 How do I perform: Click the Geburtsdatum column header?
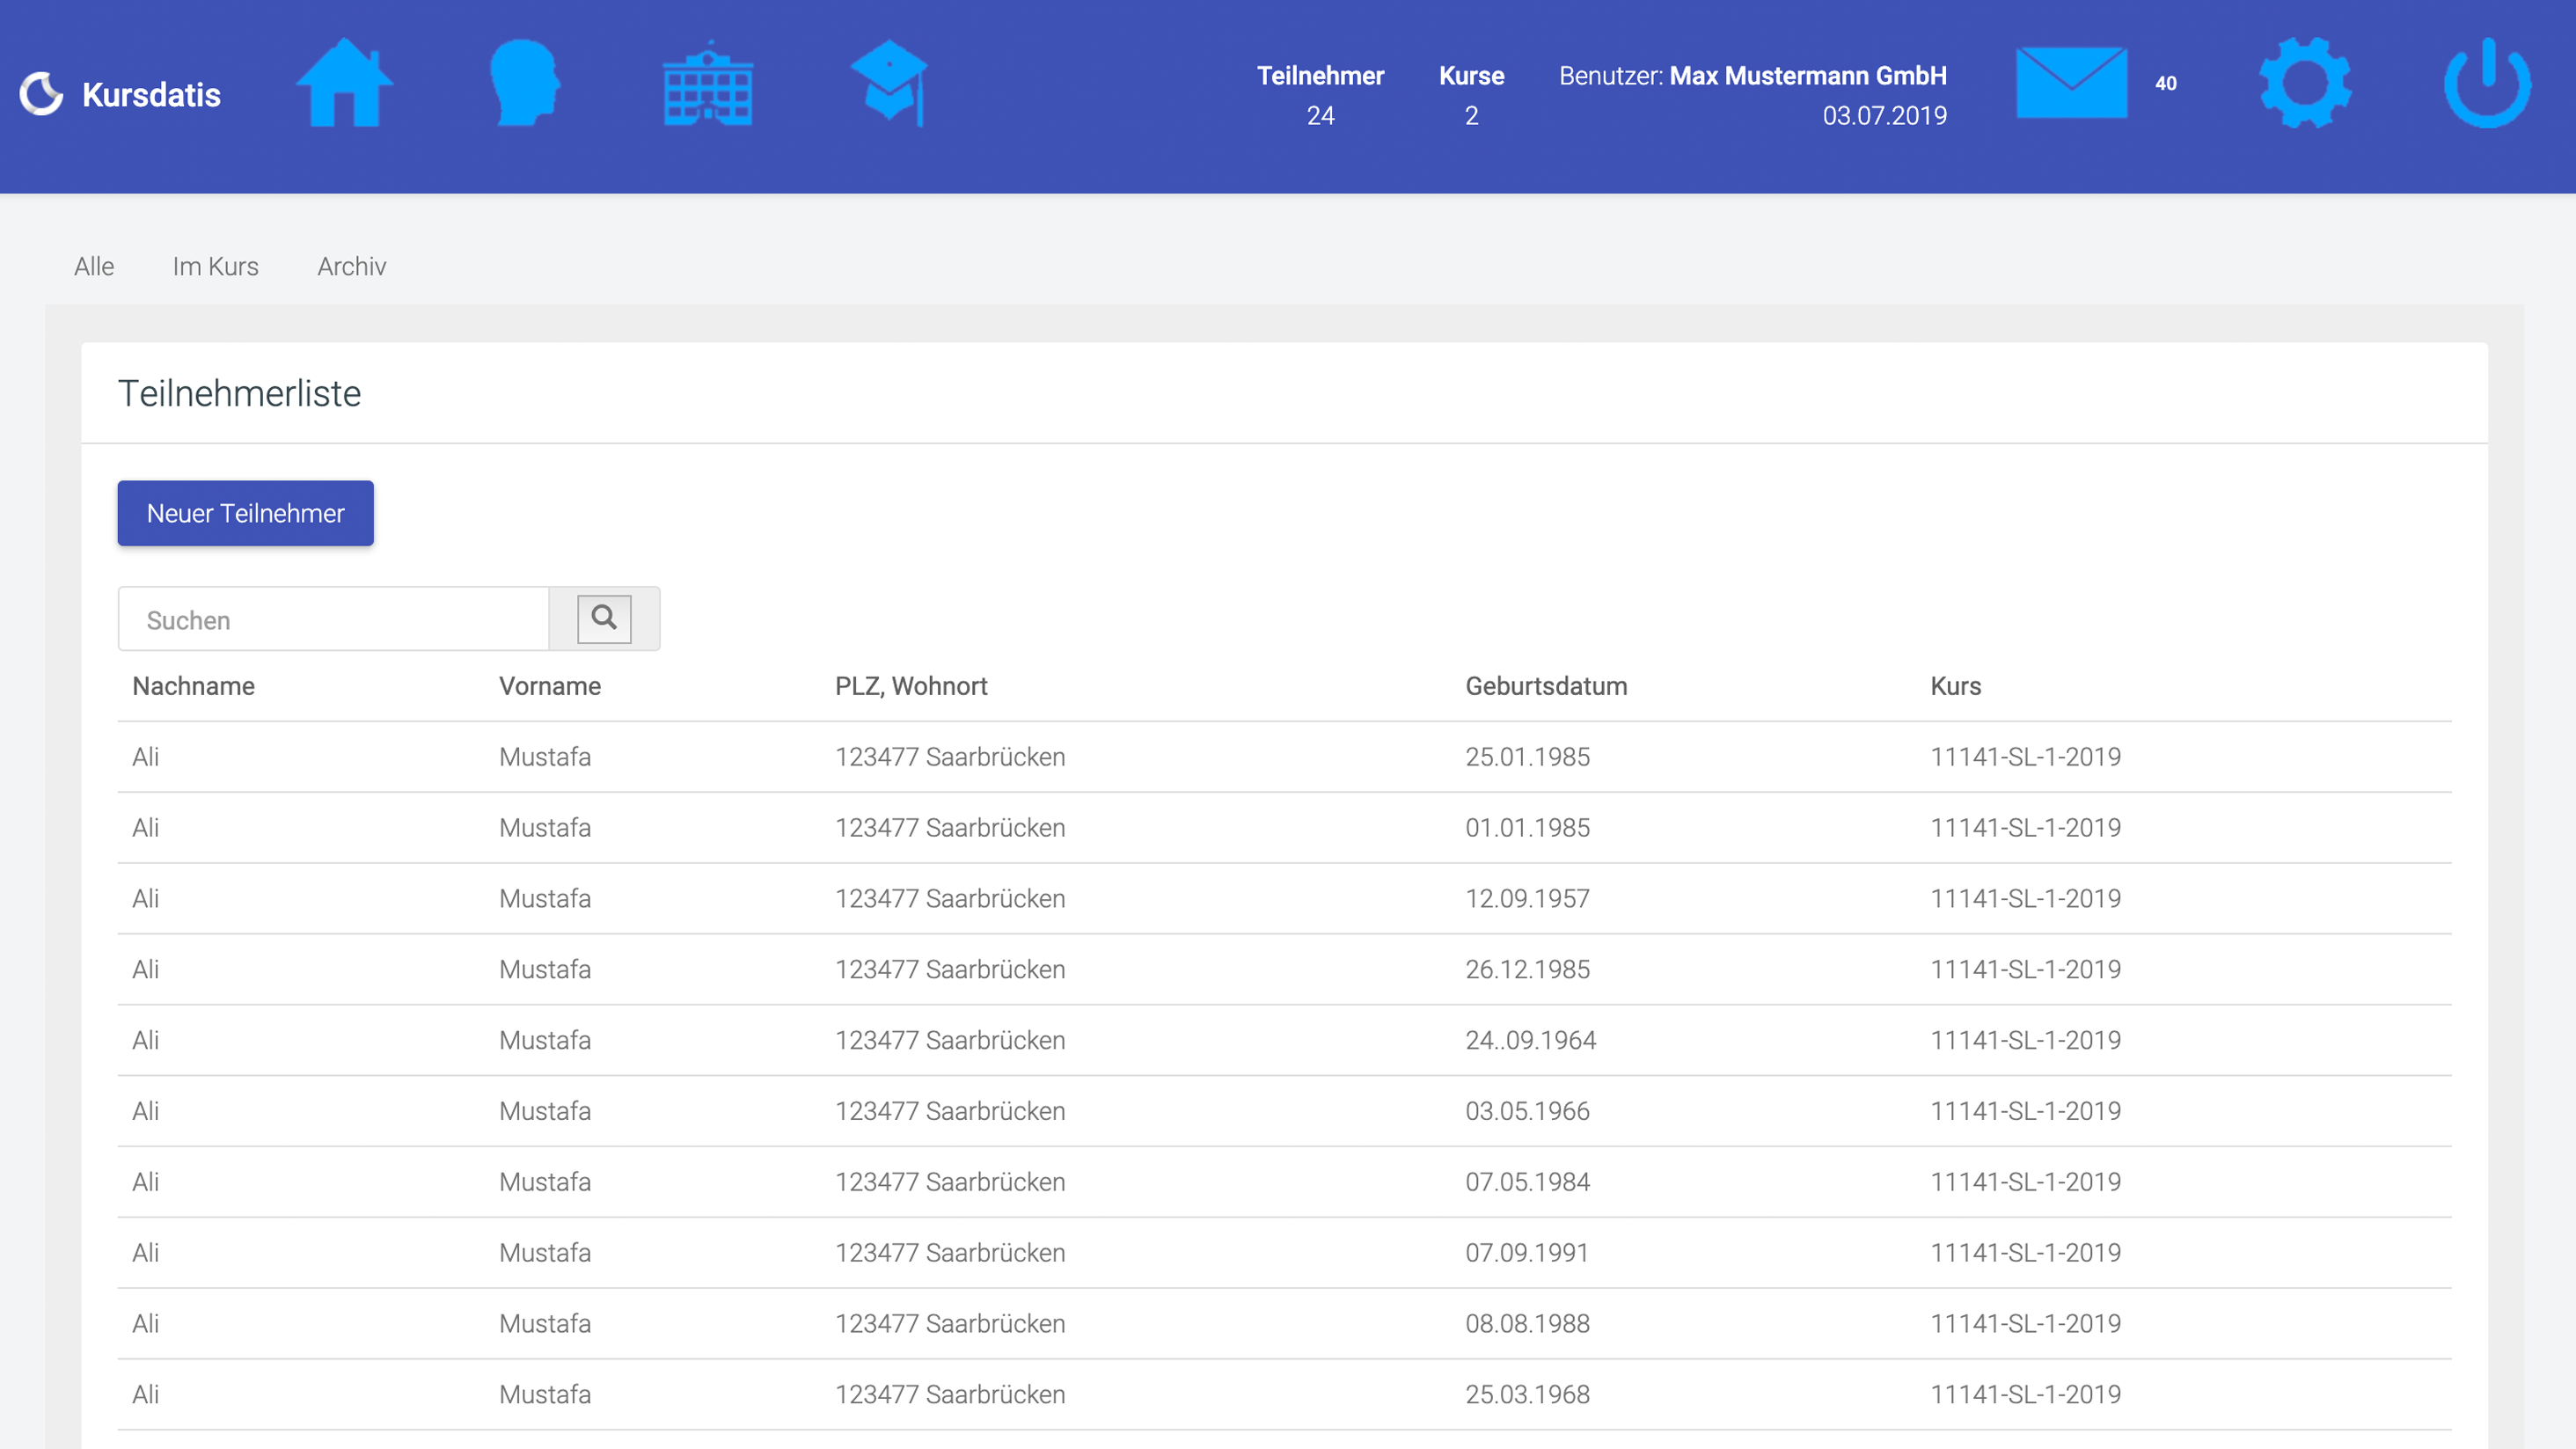1546,686
